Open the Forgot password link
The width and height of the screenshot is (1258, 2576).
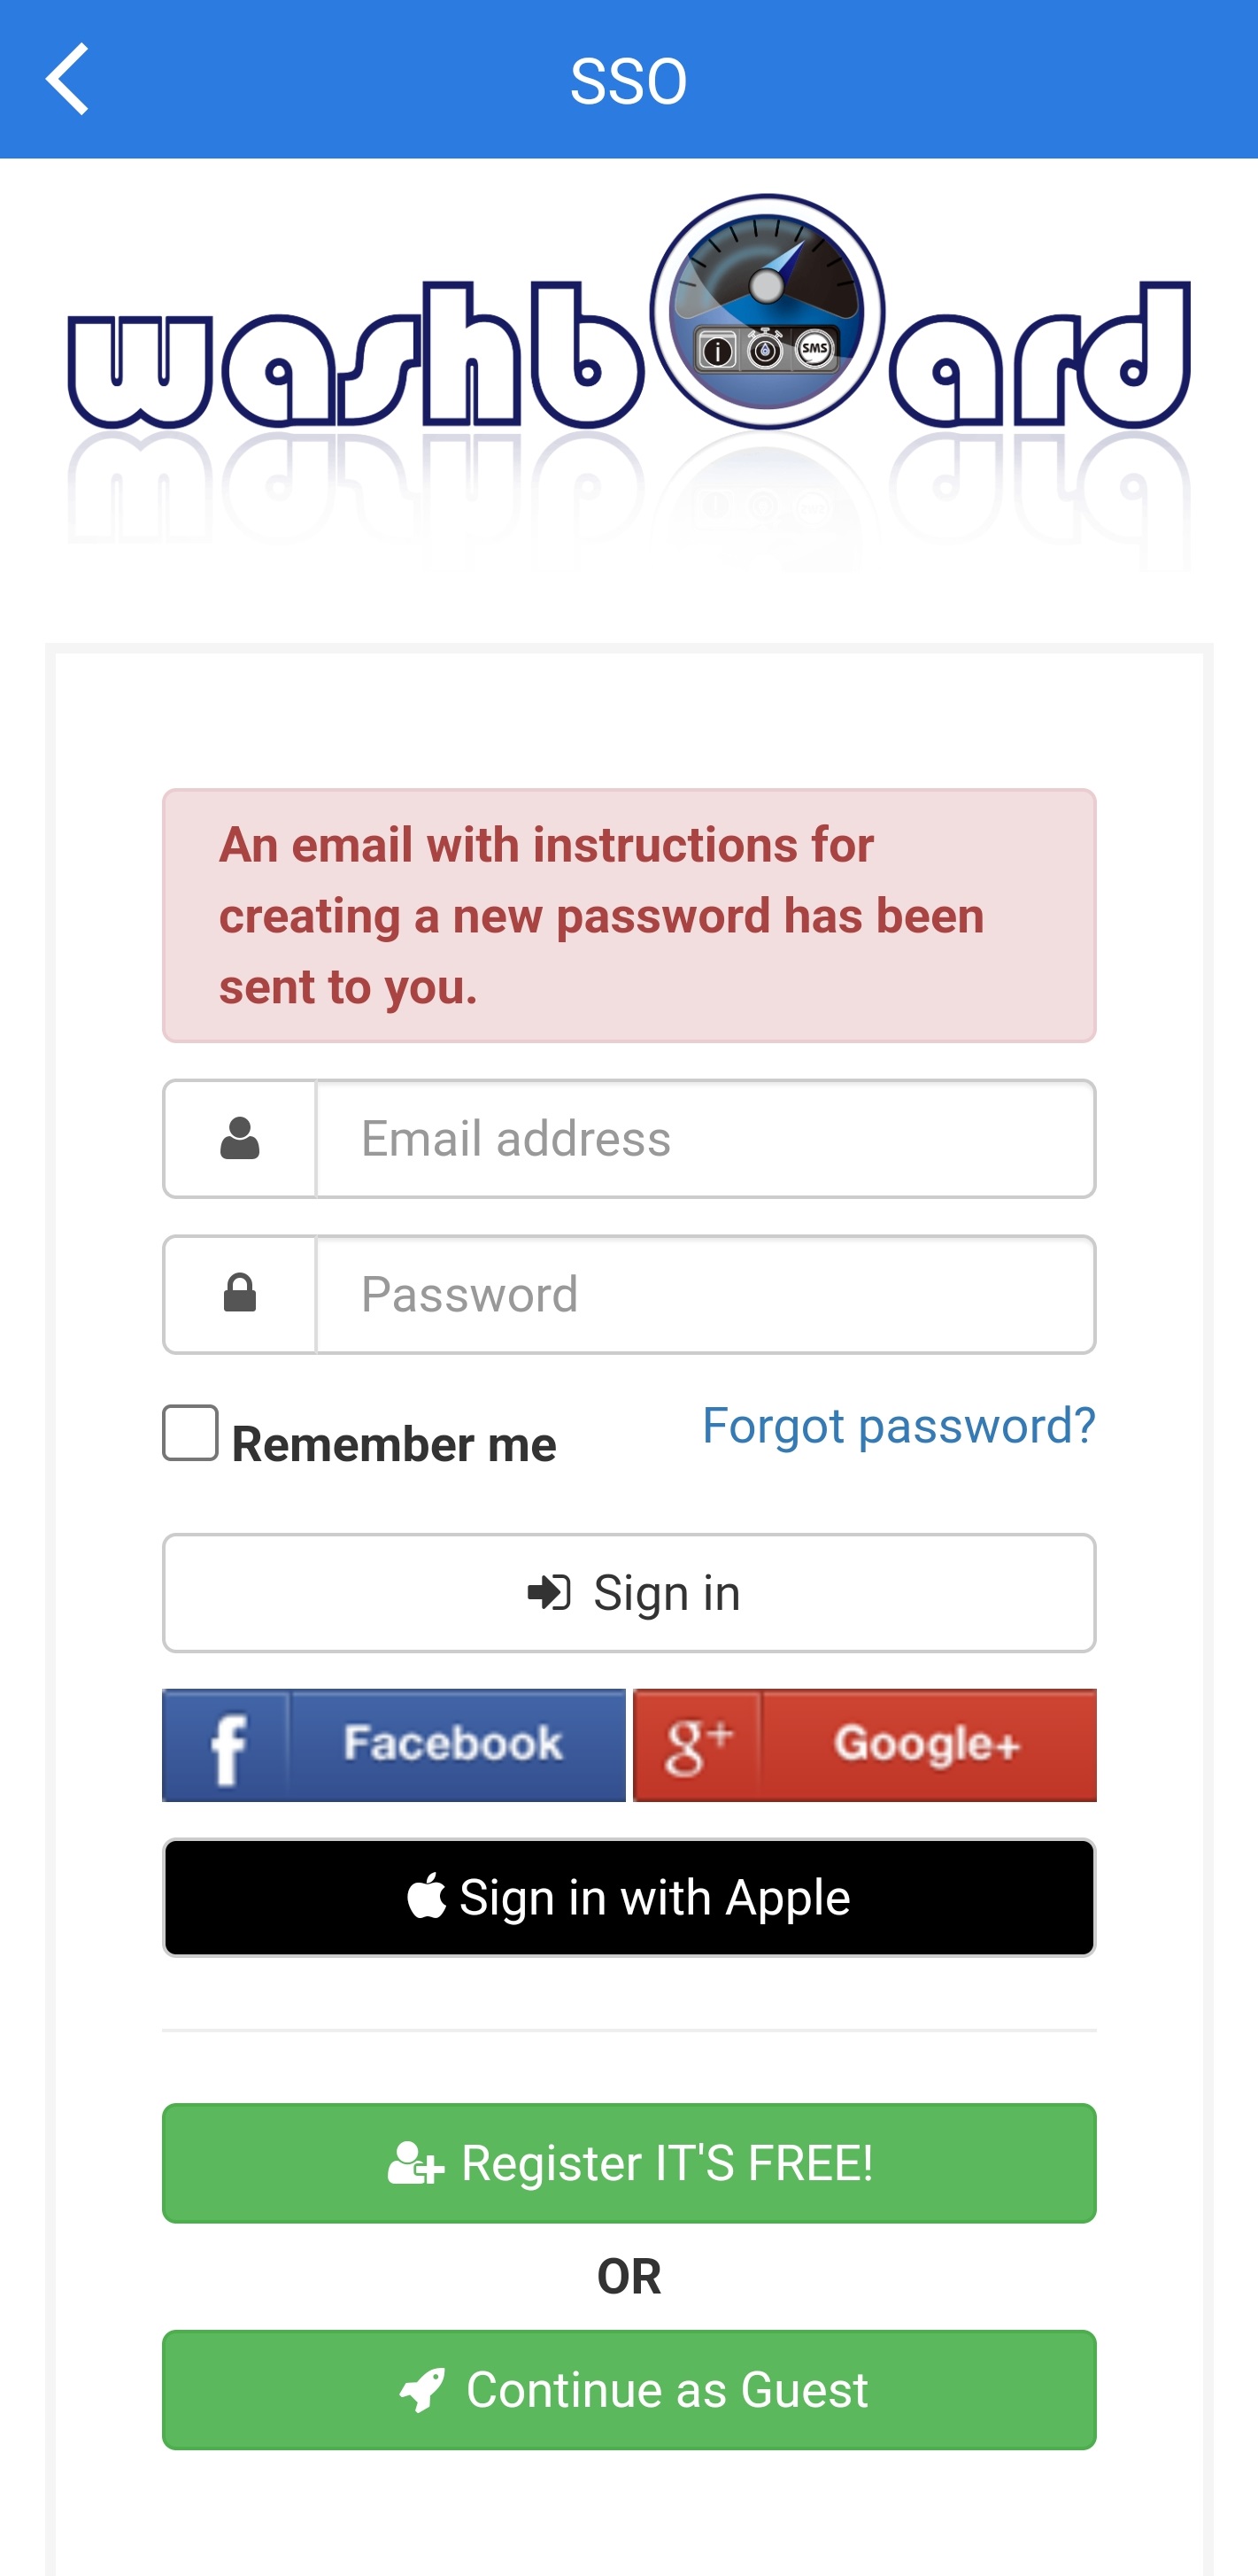click(899, 1424)
